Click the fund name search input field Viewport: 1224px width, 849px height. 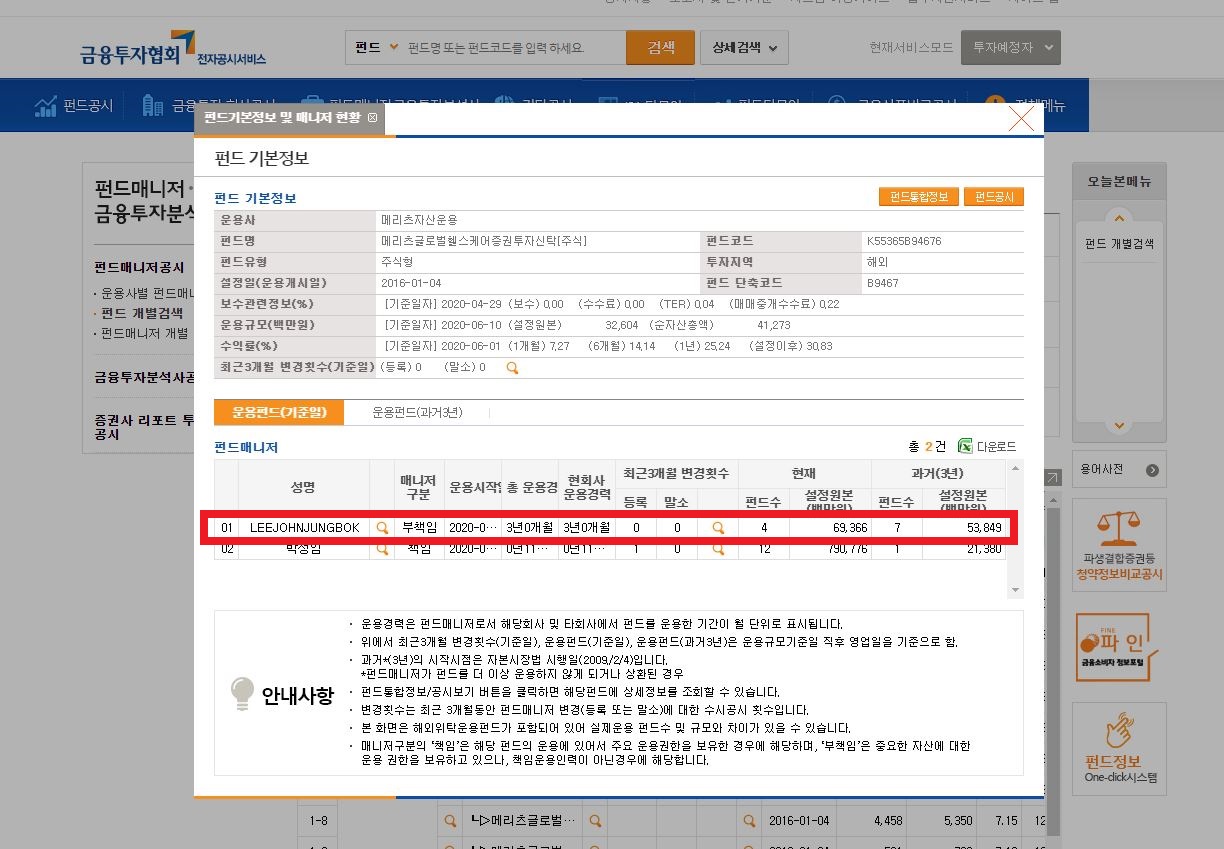coord(515,47)
